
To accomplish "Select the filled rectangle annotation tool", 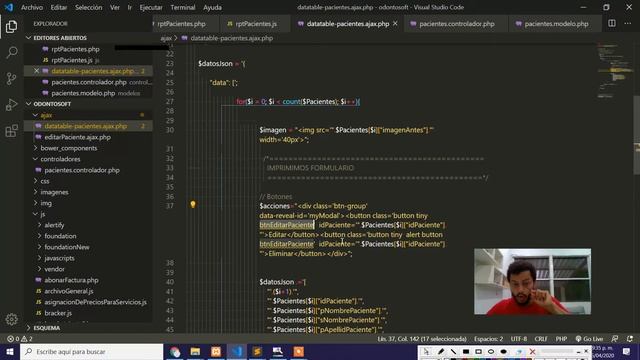I will pyautogui.click(x=466, y=351).
